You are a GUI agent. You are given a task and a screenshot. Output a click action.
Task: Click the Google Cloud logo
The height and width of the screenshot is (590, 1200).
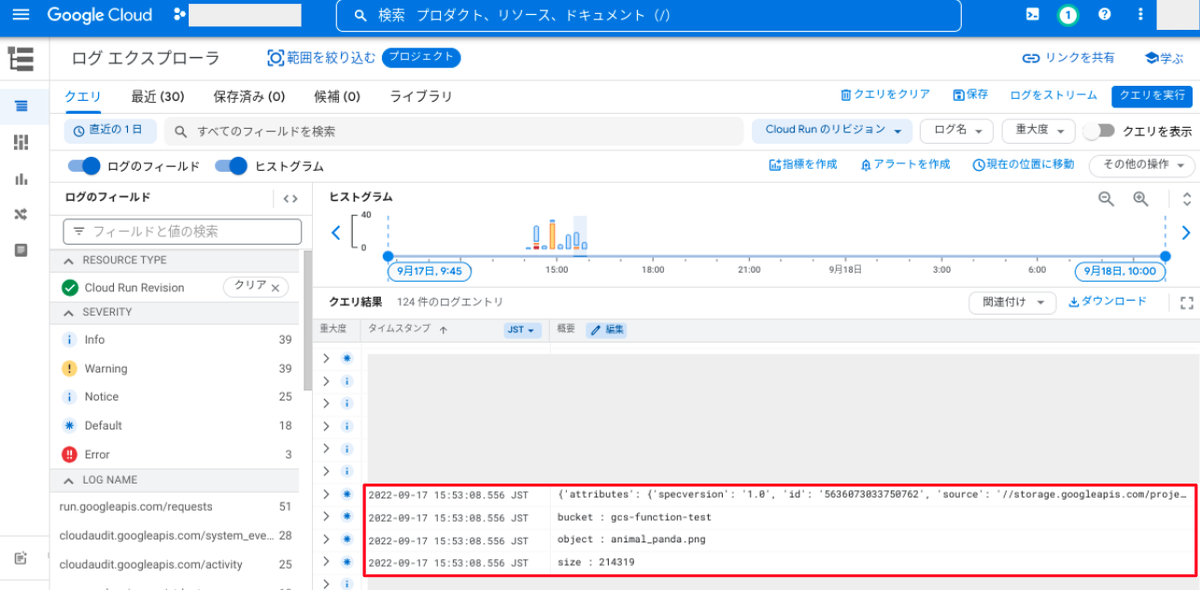point(100,15)
